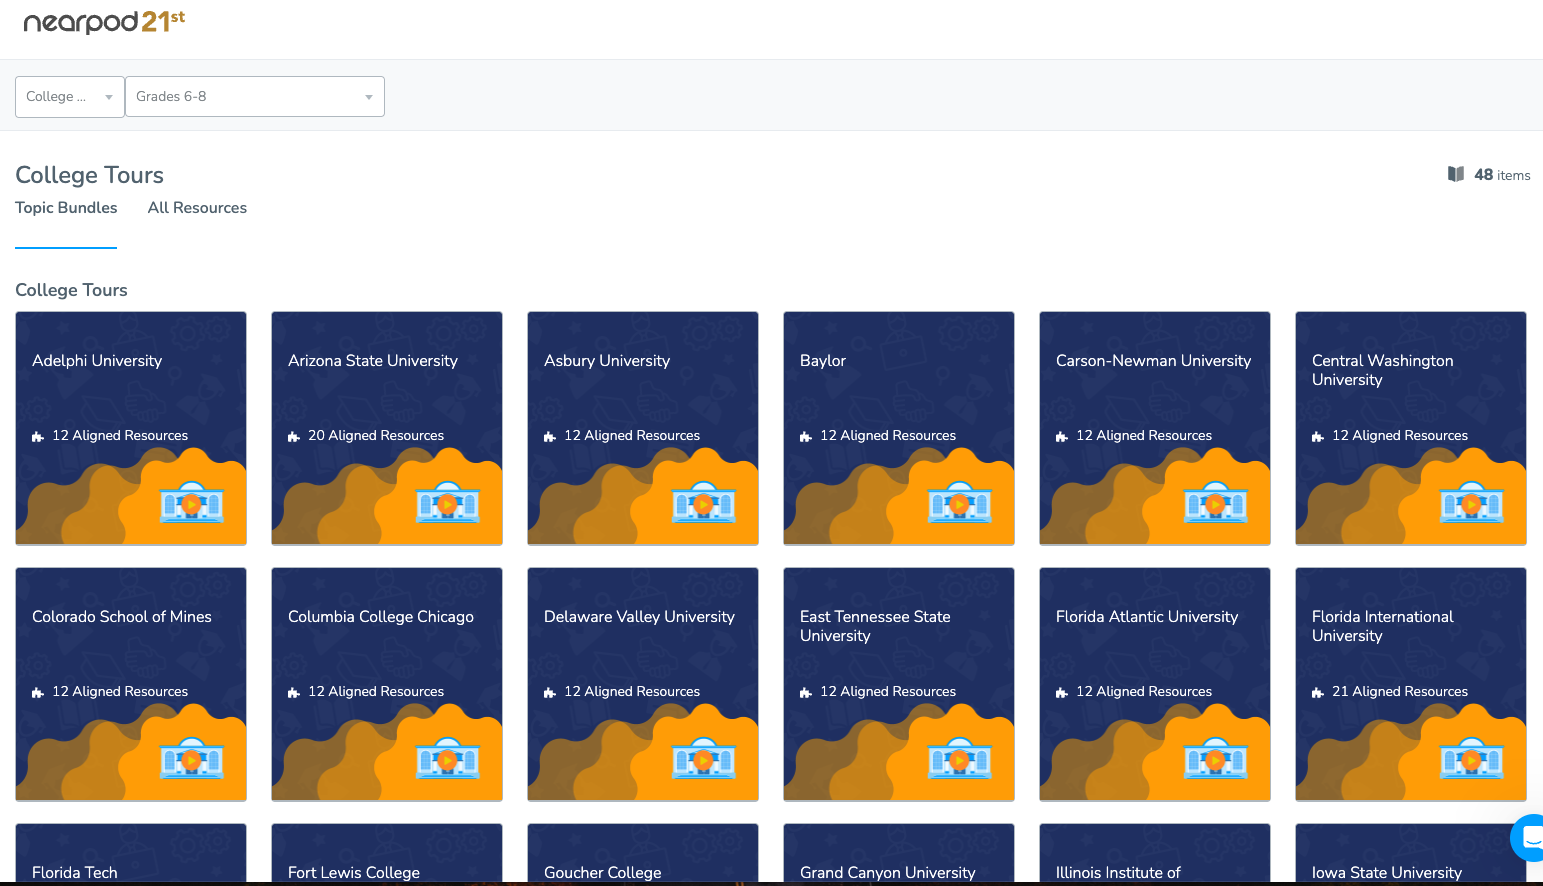Expand the Grades 6-8 dropdown
The image size is (1543, 886).
(x=255, y=97)
